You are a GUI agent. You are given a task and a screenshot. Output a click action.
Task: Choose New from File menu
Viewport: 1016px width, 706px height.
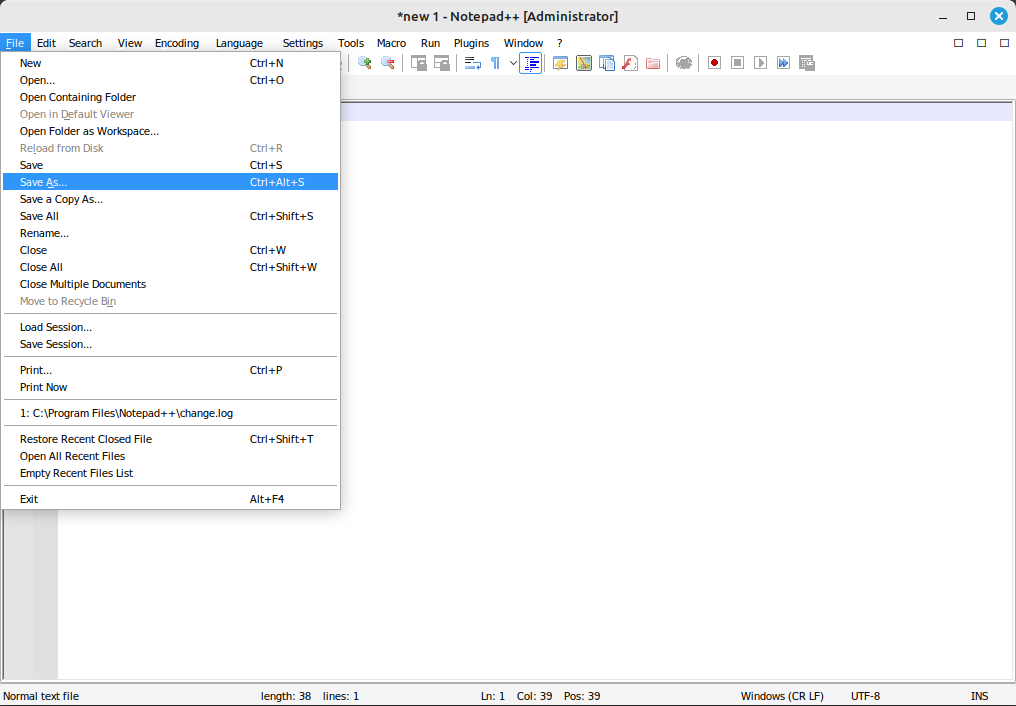point(170,63)
